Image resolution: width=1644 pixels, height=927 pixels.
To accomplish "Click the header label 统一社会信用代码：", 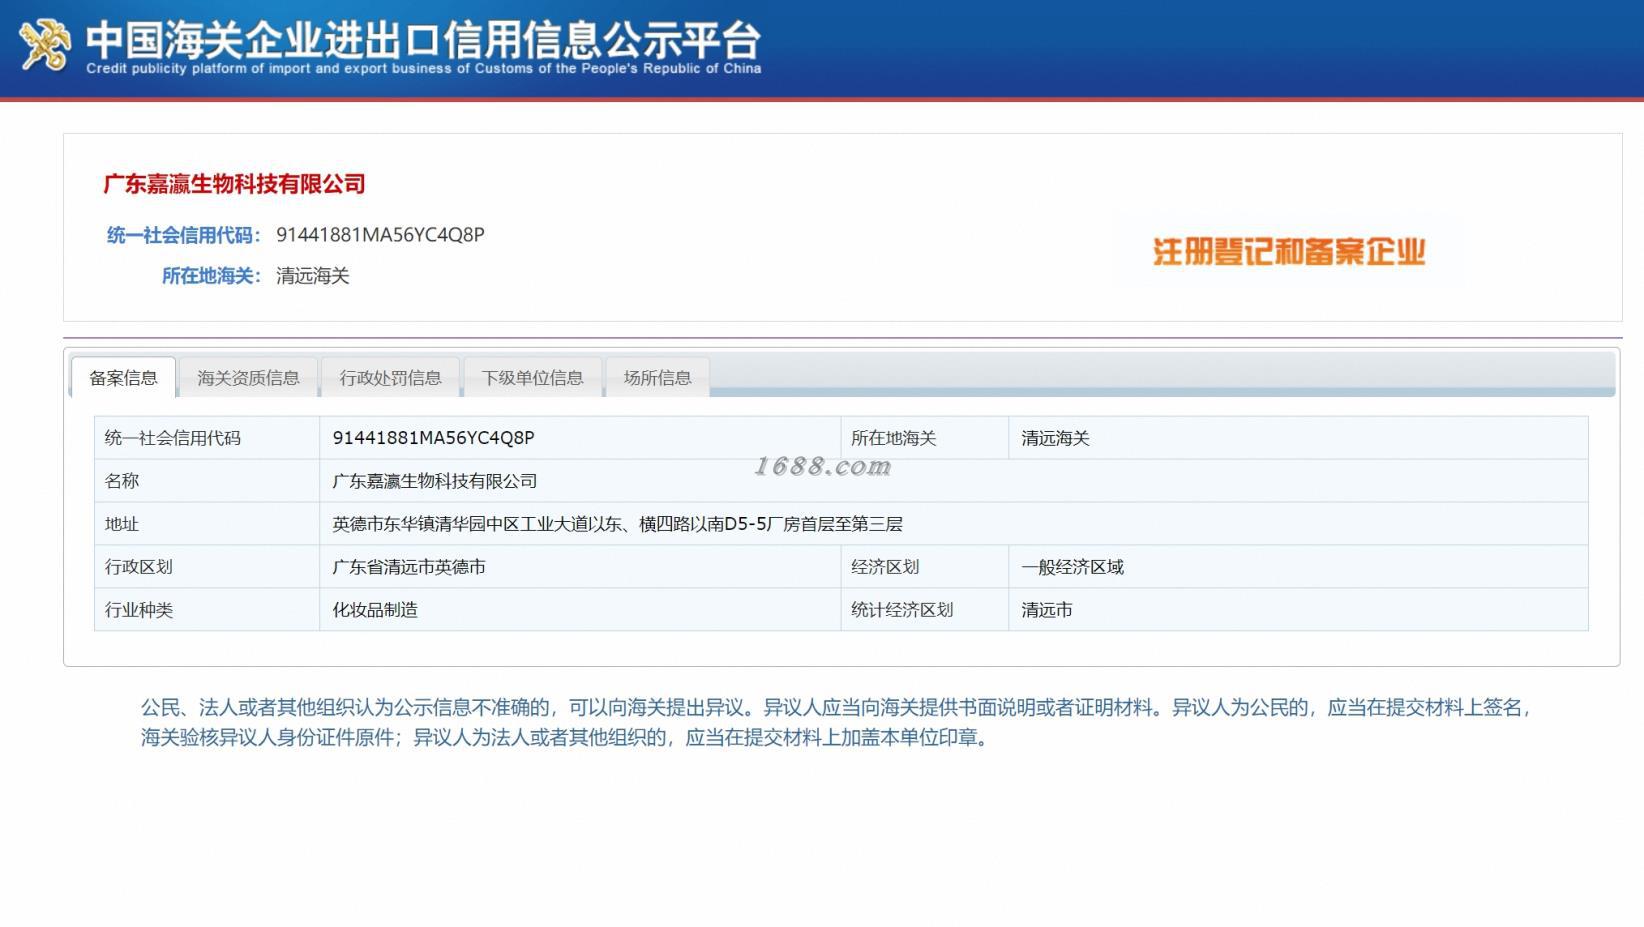I will (x=183, y=235).
